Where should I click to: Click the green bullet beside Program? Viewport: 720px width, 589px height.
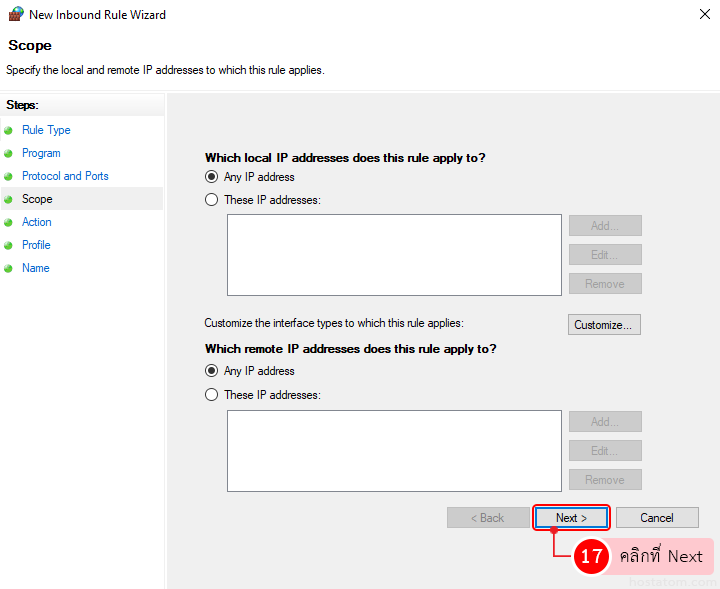[x=9, y=153]
